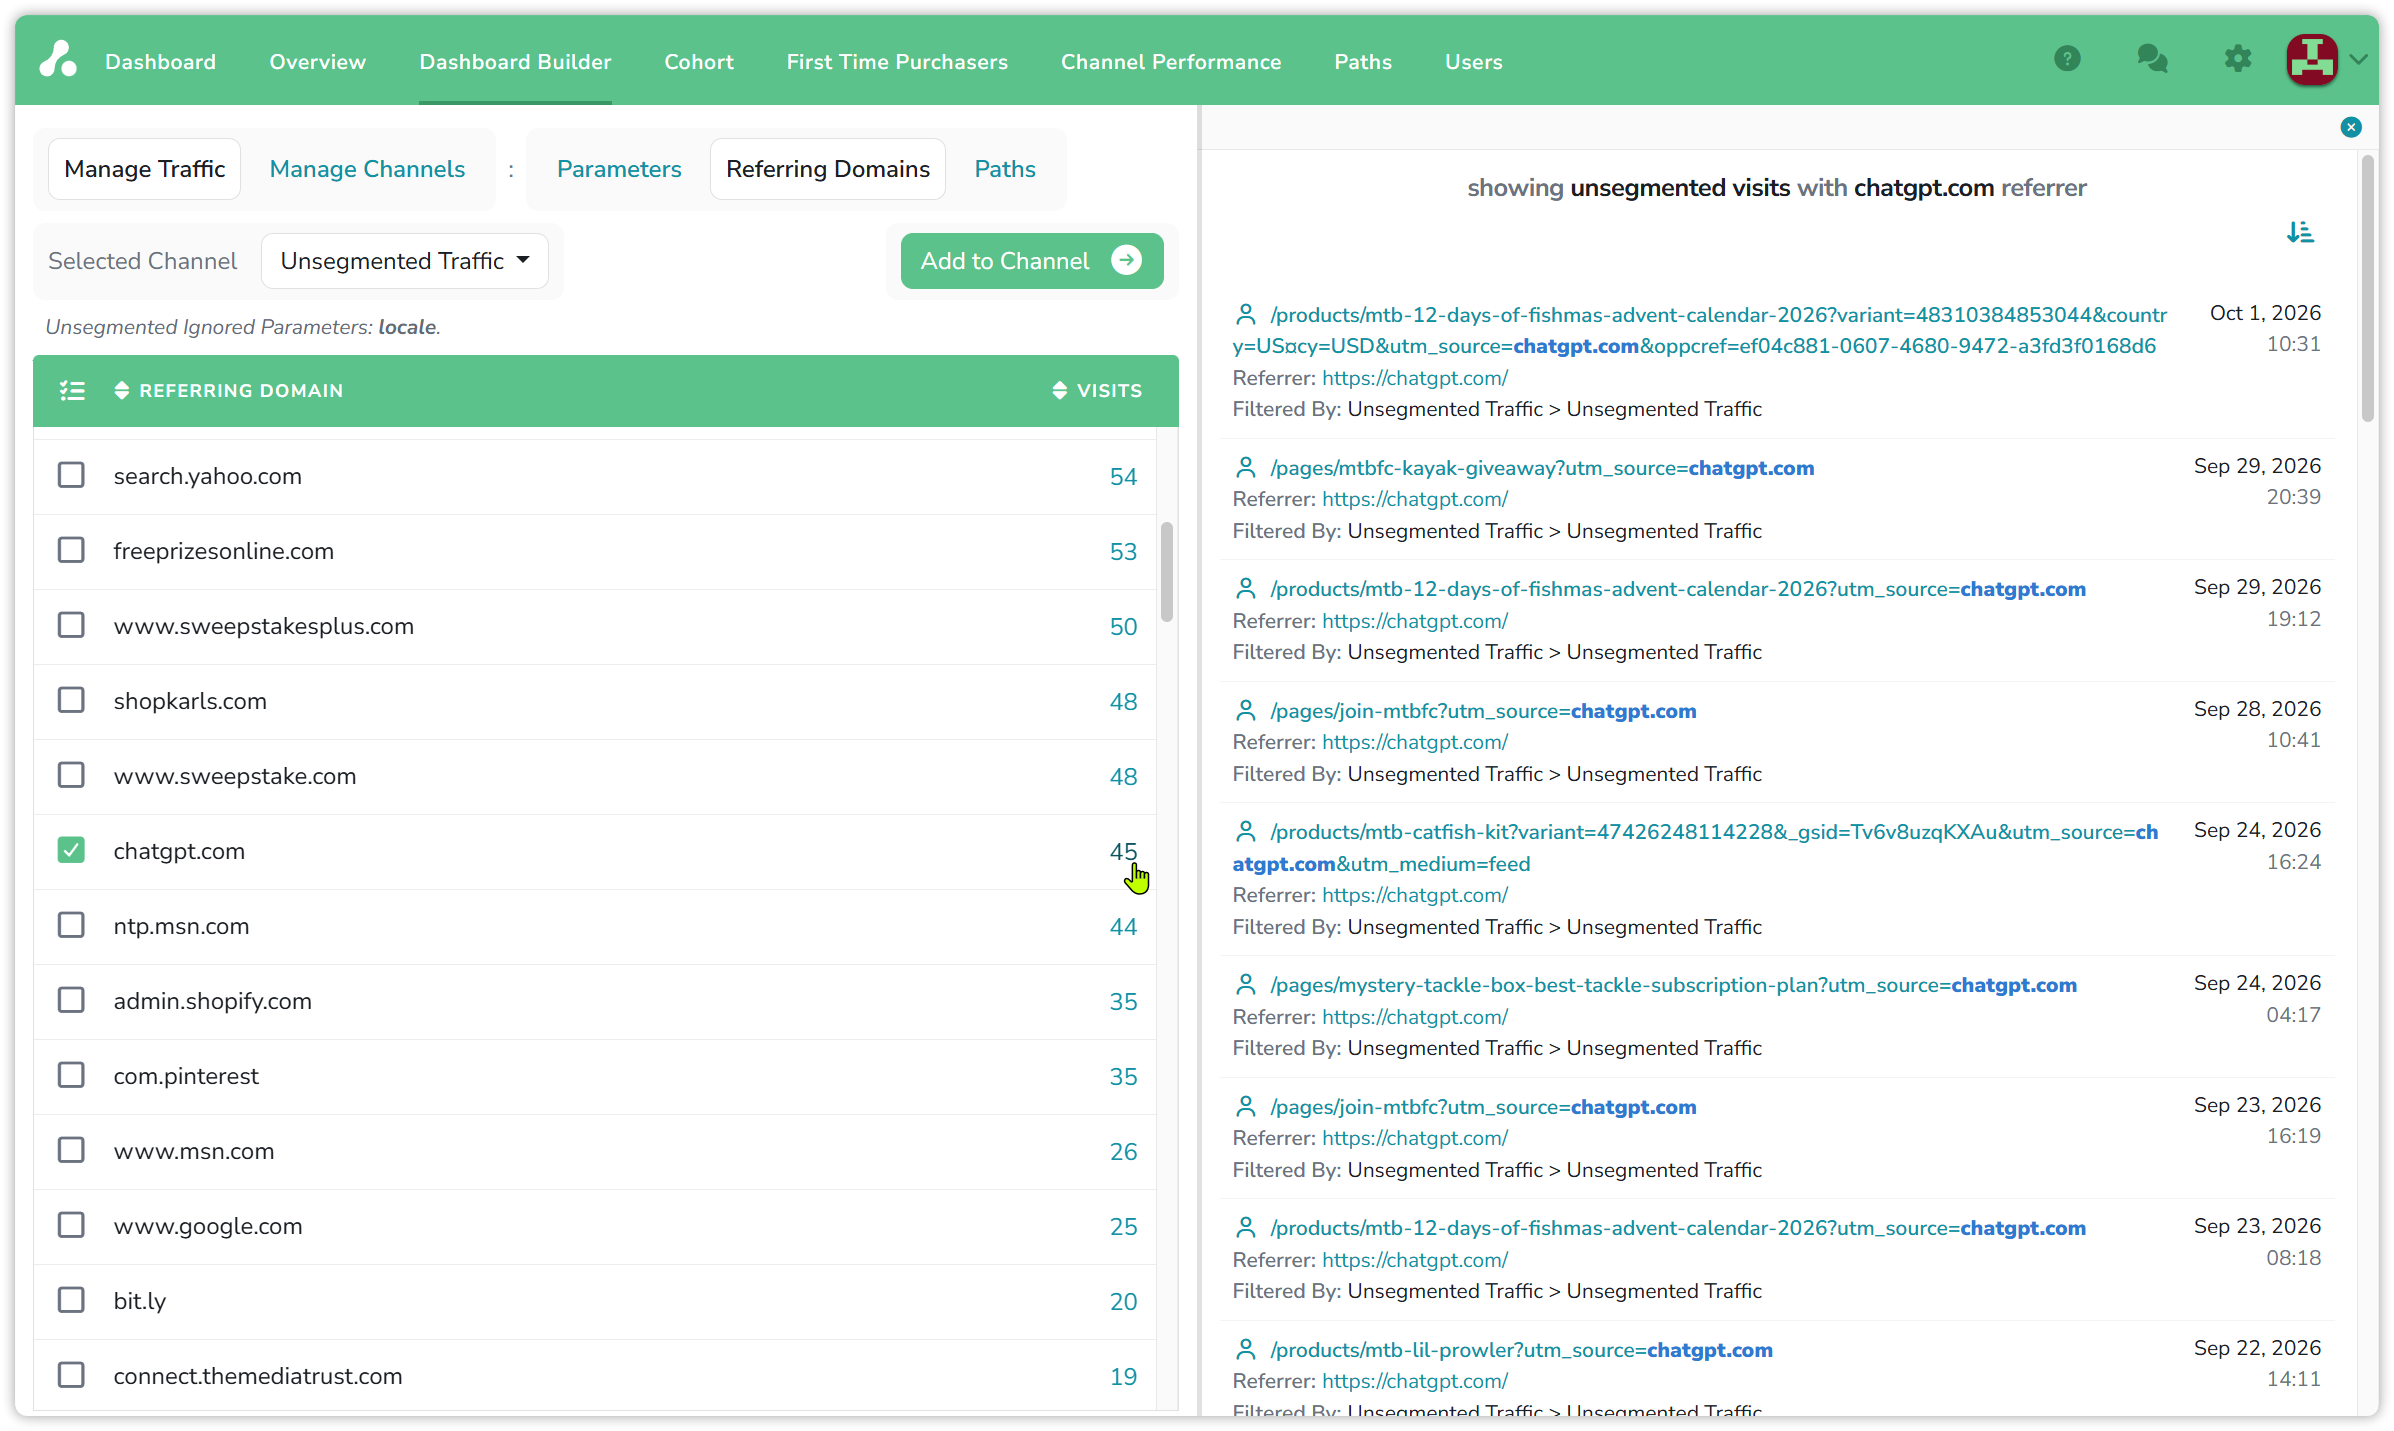Screen dimensions: 2394x1431
Task: Click visitor icon for mtb-lil-prowler visit
Action: [x=1246, y=1350]
